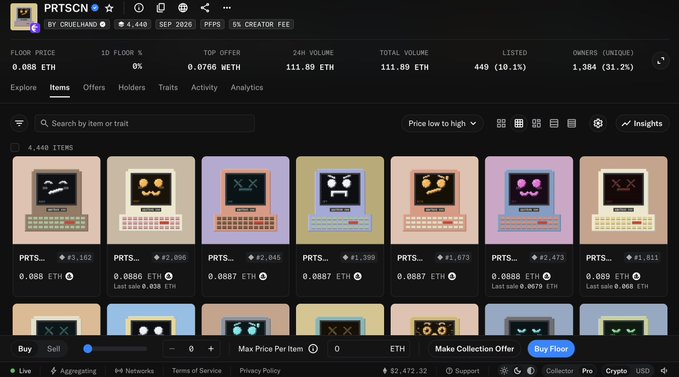Toggle sound with the speaker icon

663,371
